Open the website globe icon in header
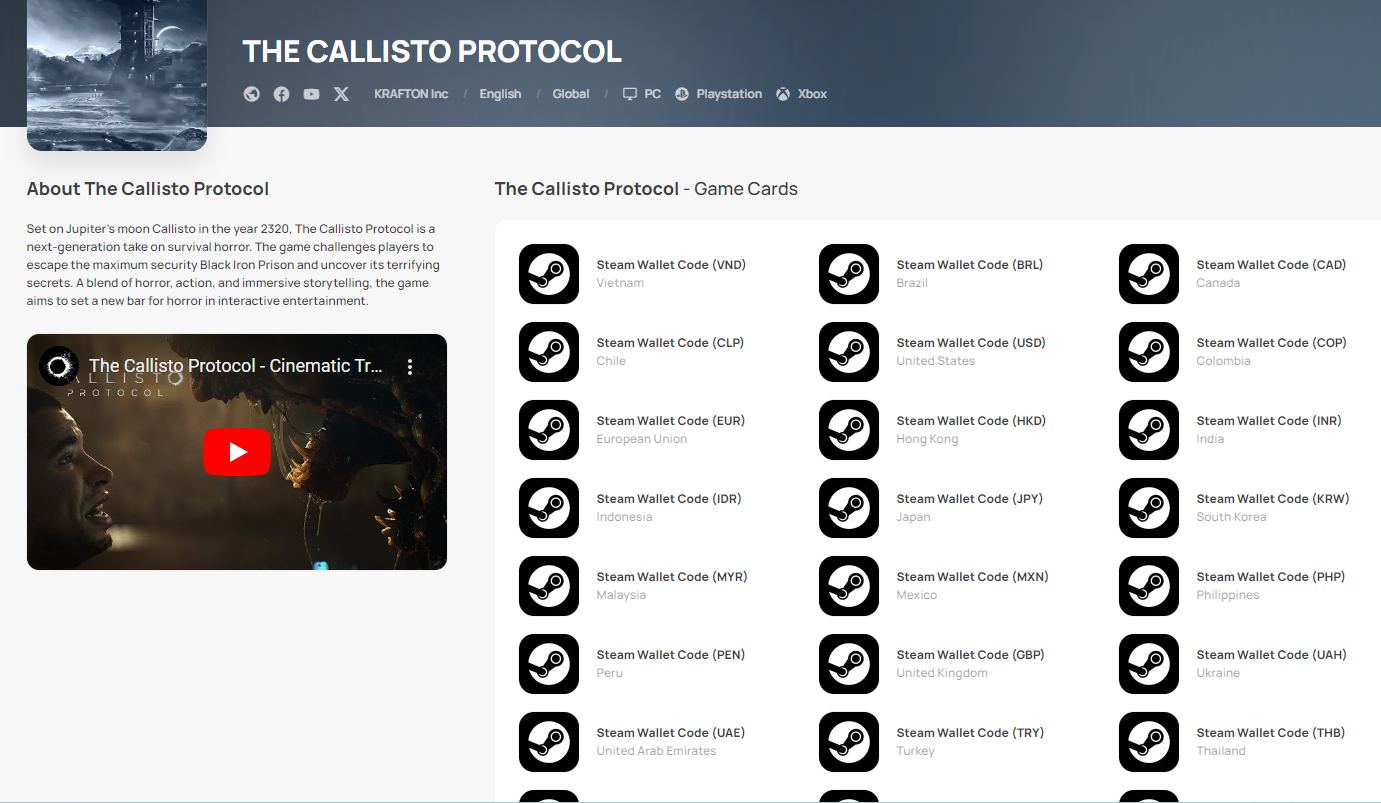This screenshot has width=1381, height=803. [x=252, y=94]
